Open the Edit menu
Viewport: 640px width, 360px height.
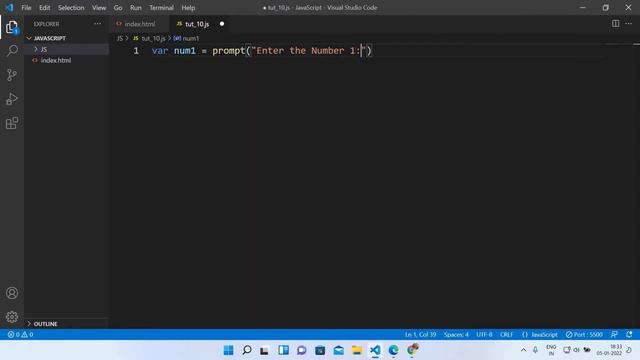[44, 8]
